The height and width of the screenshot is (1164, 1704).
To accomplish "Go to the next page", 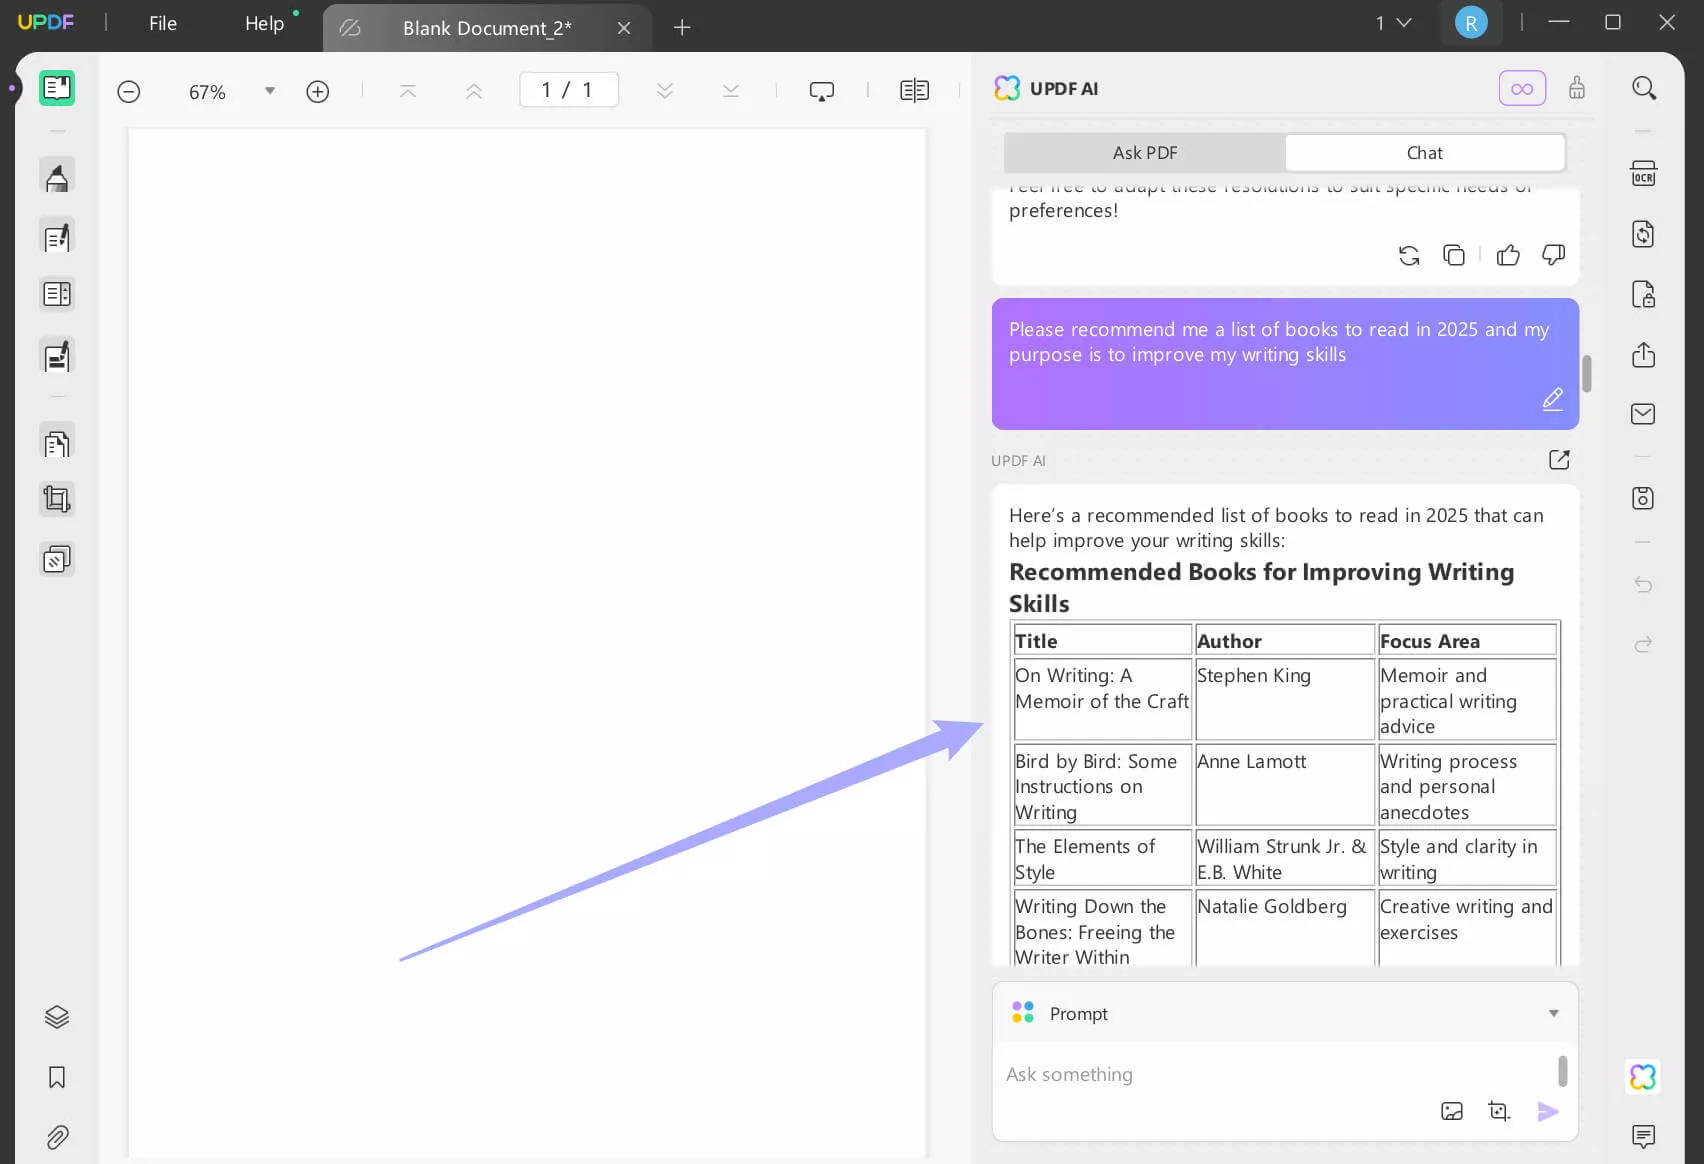I will click(x=665, y=91).
